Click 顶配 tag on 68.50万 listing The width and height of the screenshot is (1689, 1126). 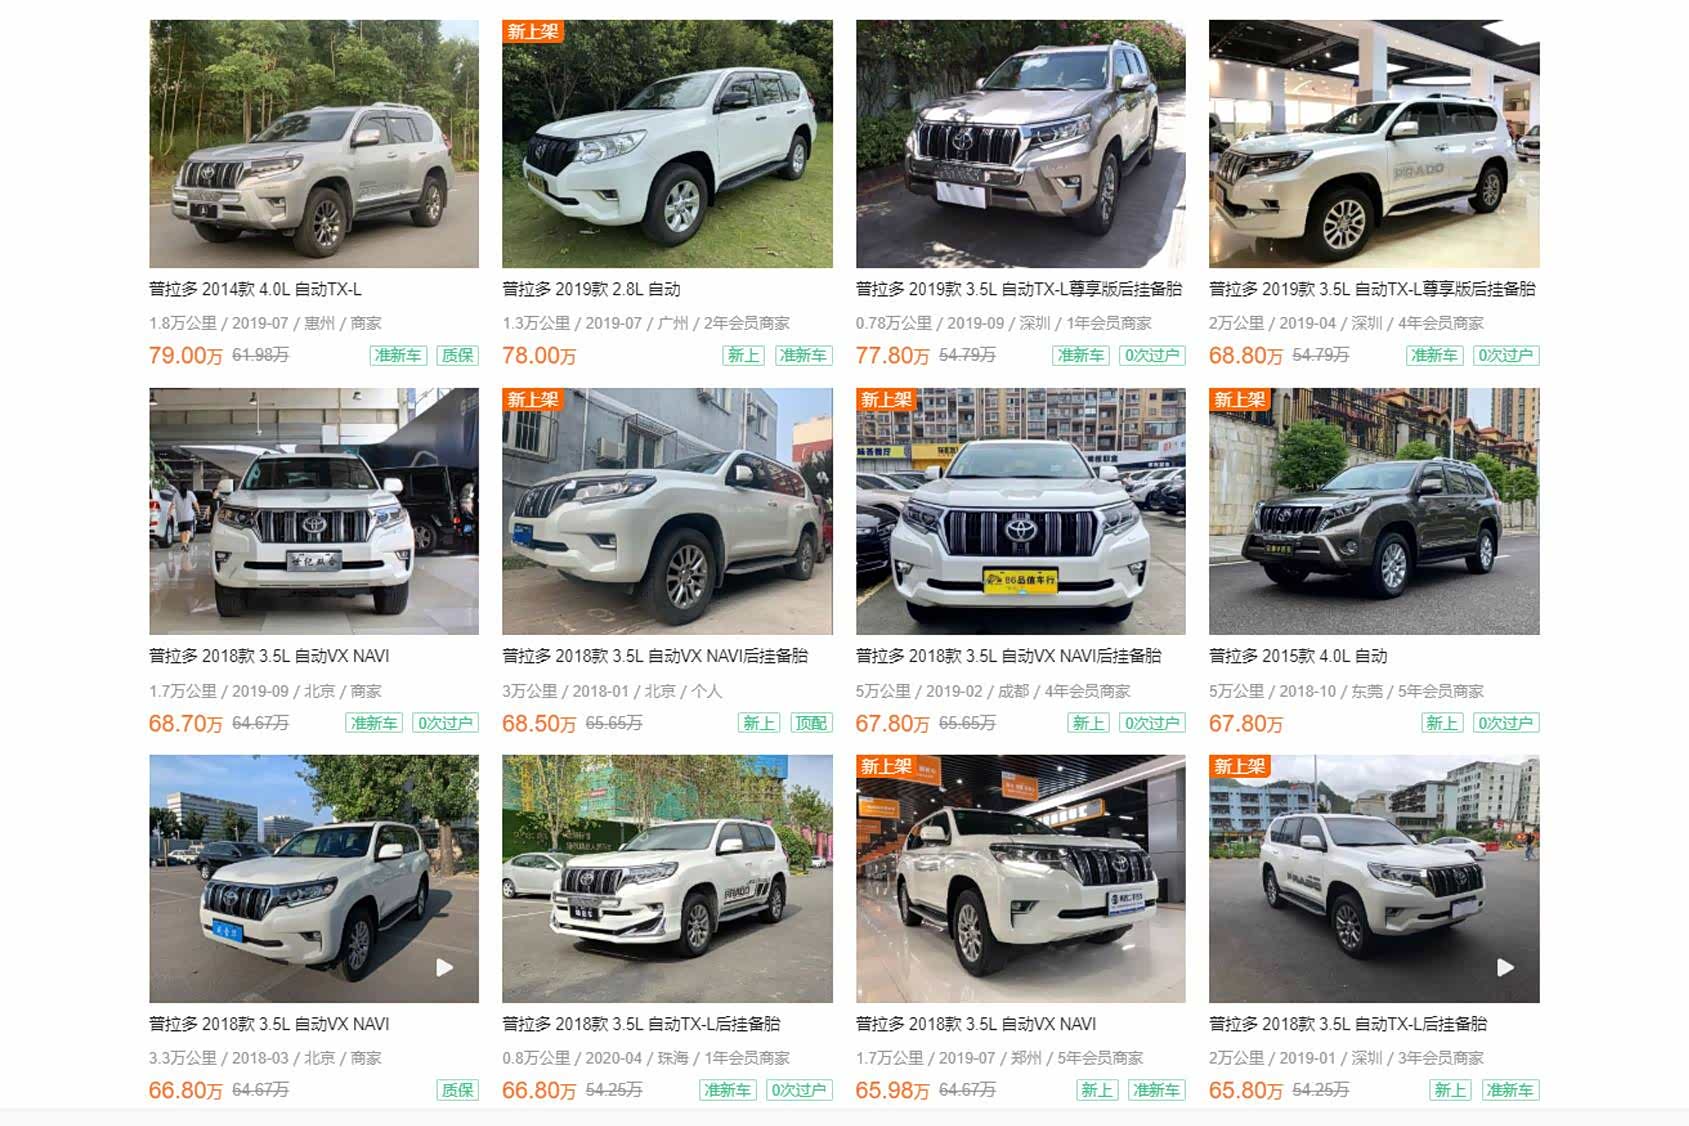tap(811, 723)
